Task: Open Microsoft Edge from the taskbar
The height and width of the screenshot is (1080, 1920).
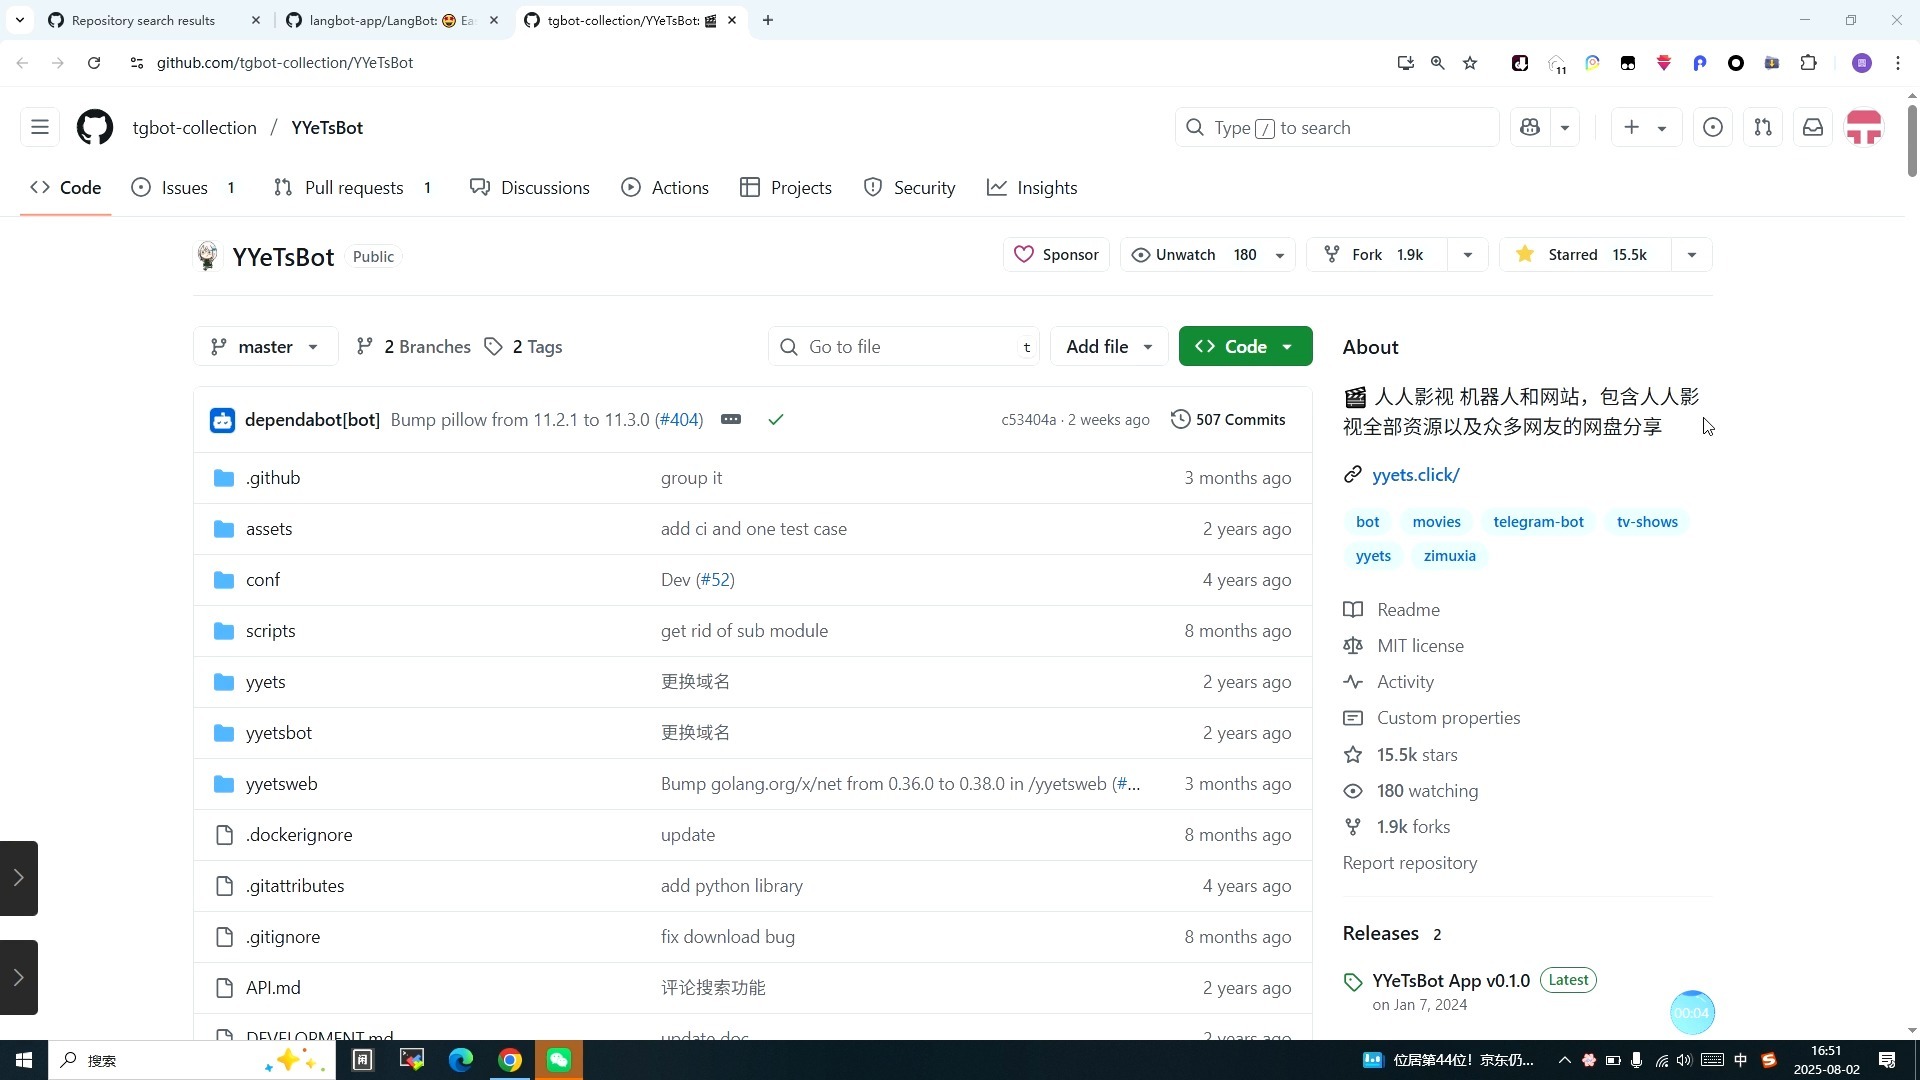Action: pyautogui.click(x=461, y=1060)
